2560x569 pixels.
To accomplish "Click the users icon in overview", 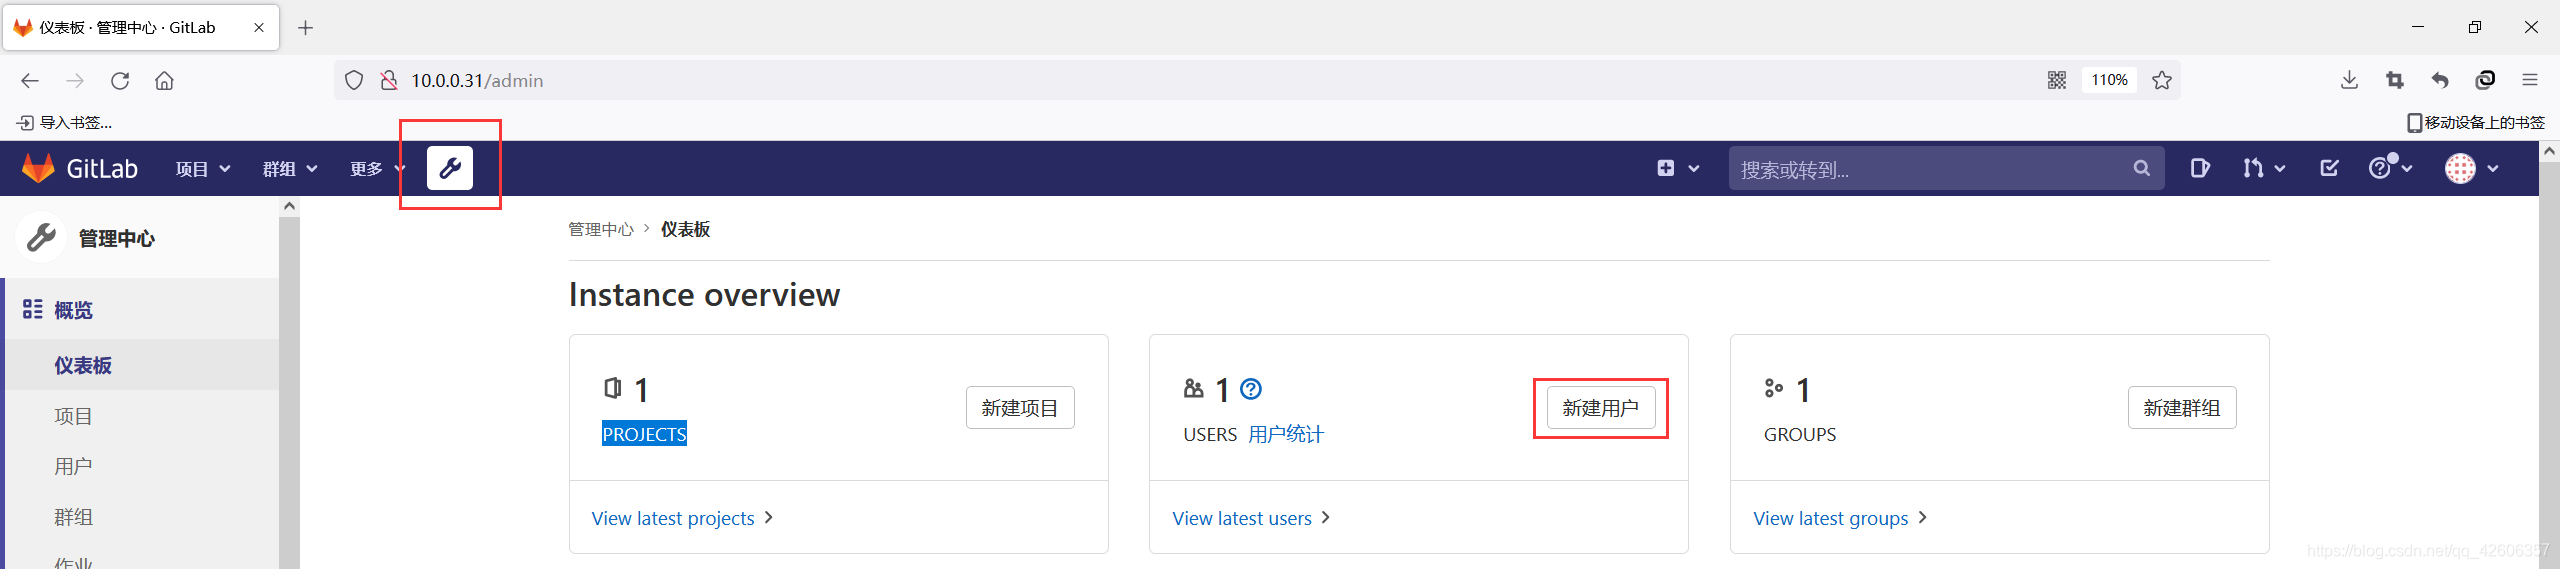I will pyautogui.click(x=1193, y=388).
